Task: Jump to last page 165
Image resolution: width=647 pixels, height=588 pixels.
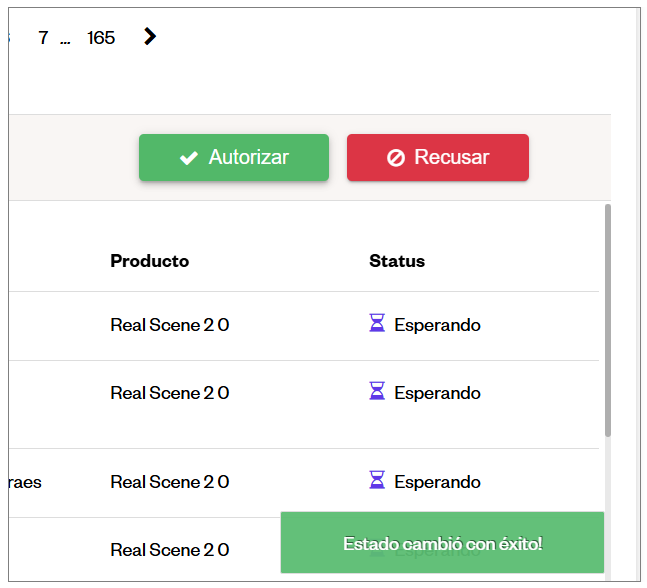Action: pos(101,38)
